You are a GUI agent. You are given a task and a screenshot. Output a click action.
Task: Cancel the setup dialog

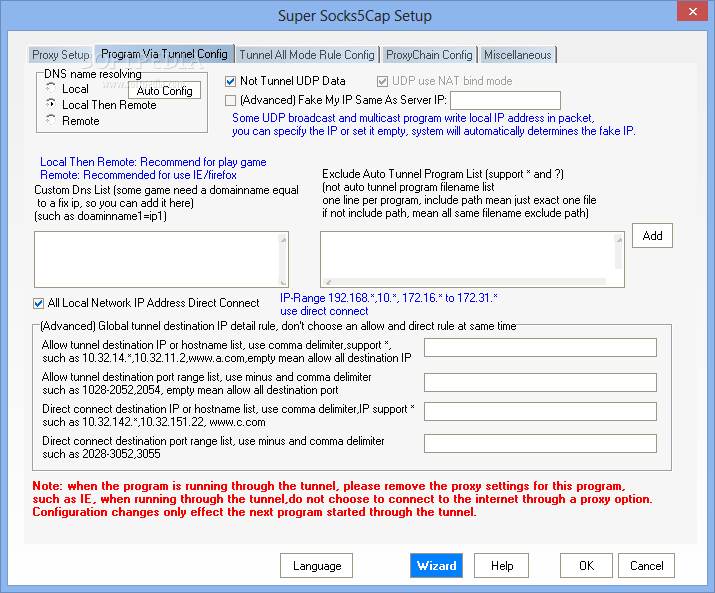pyautogui.click(x=647, y=566)
